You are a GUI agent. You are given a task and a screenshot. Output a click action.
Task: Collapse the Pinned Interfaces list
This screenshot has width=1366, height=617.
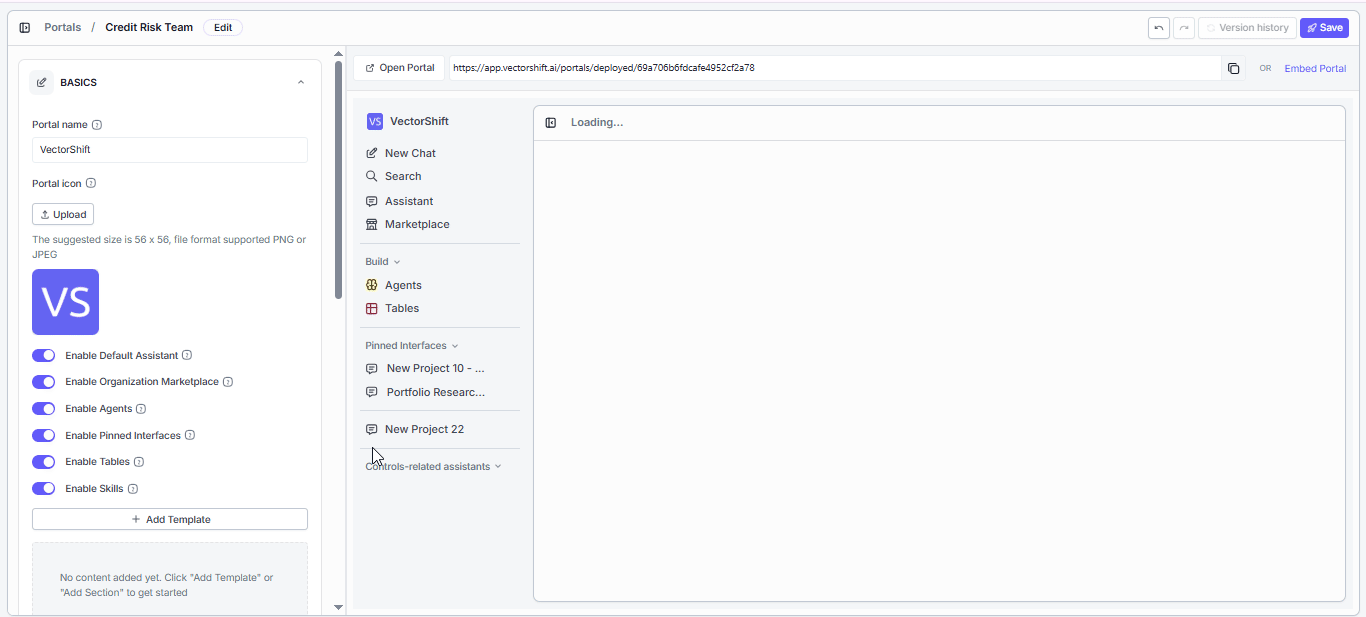(x=456, y=345)
